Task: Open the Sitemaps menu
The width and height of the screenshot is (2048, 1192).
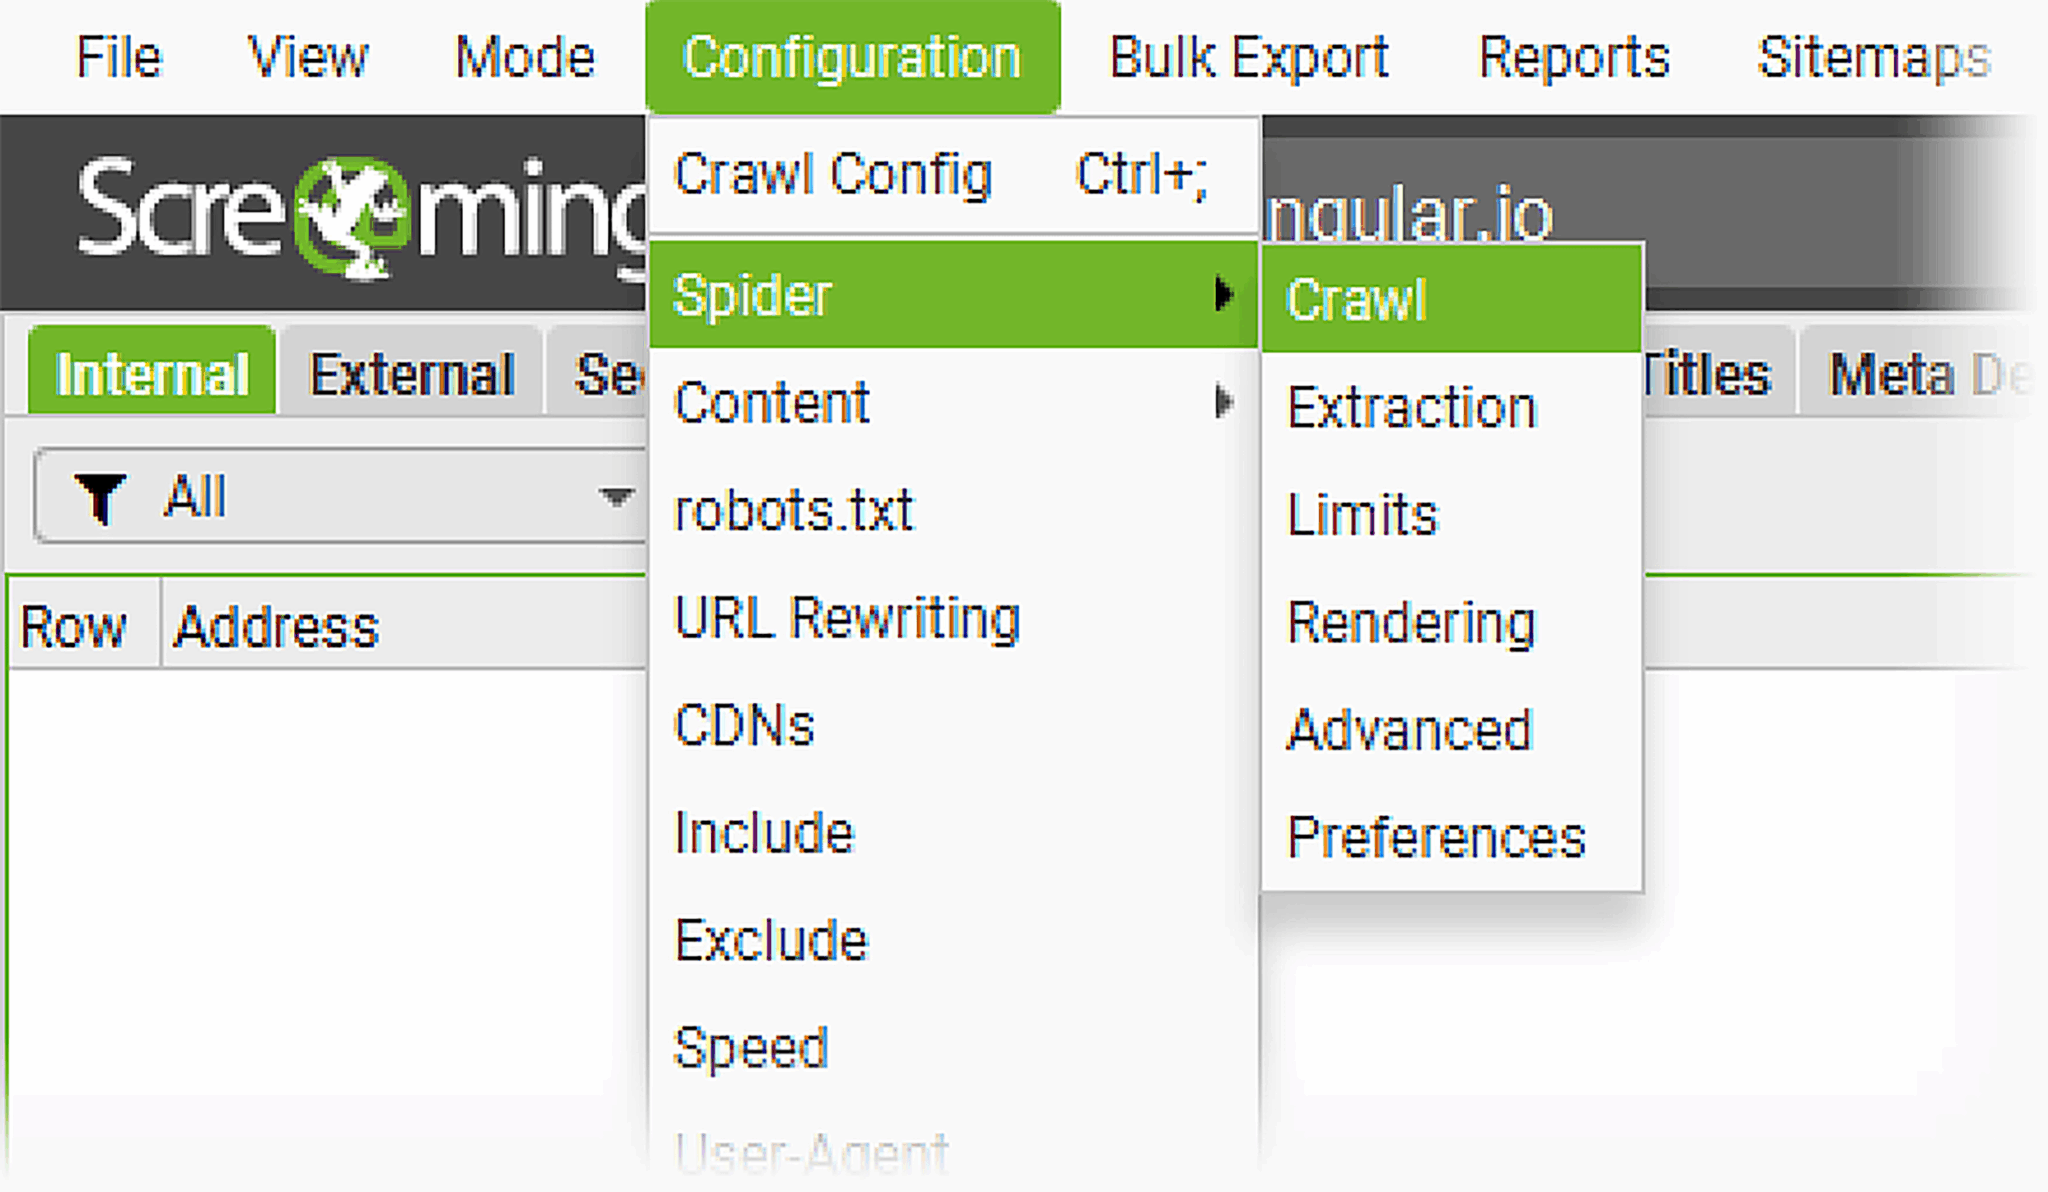Action: [1874, 55]
